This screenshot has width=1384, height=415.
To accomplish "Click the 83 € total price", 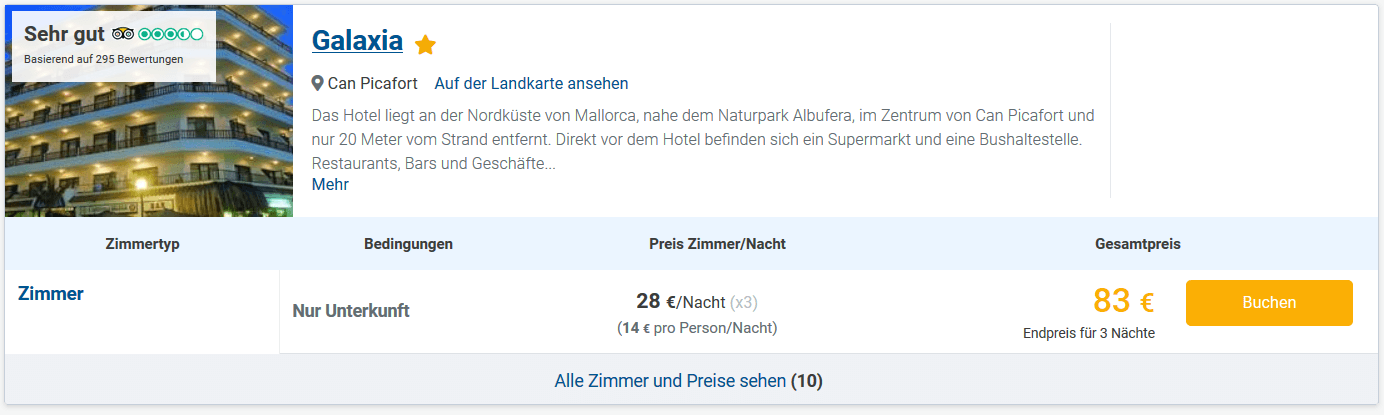I will pyautogui.click(x=1123, y=301).
